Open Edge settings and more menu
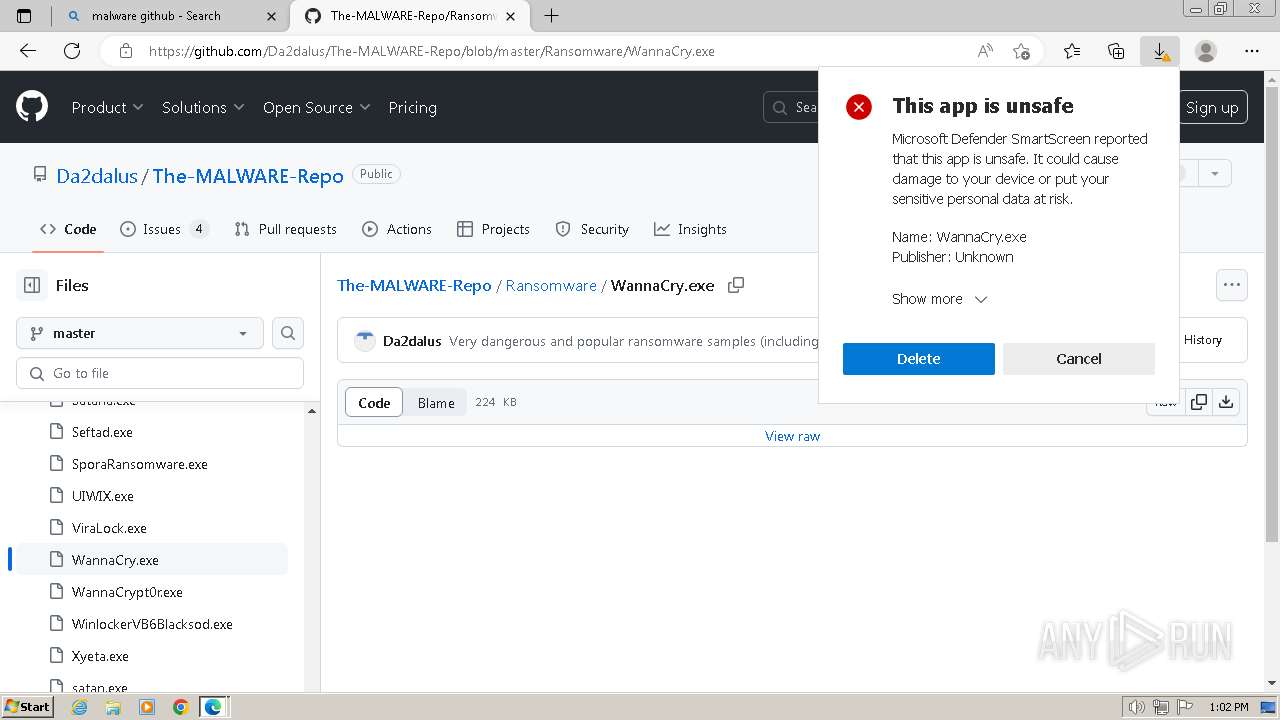 [1252, 51]
